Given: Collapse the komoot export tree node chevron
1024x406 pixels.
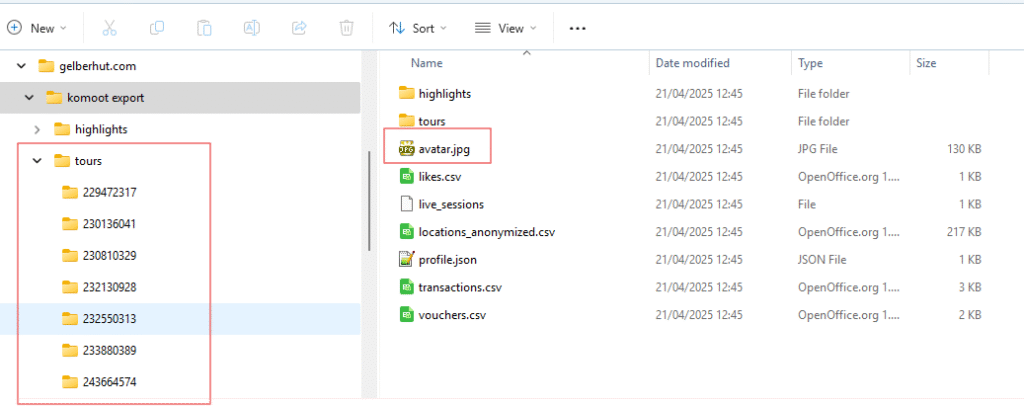Looking at the screenshot, I should pyautogui.click(x=29, y=98).
